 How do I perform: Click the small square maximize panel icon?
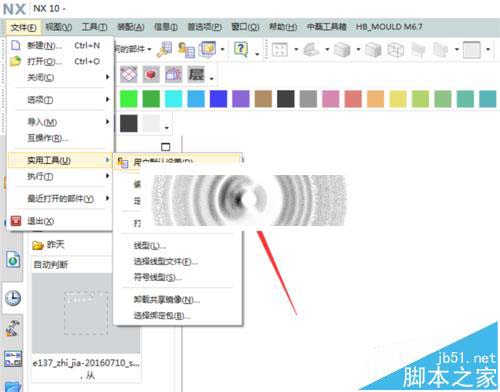click(166, 147)
